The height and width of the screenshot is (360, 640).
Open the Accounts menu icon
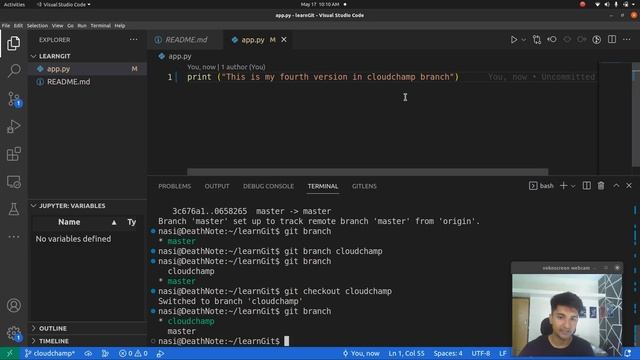pyautogui.click(x=13, y=305)
